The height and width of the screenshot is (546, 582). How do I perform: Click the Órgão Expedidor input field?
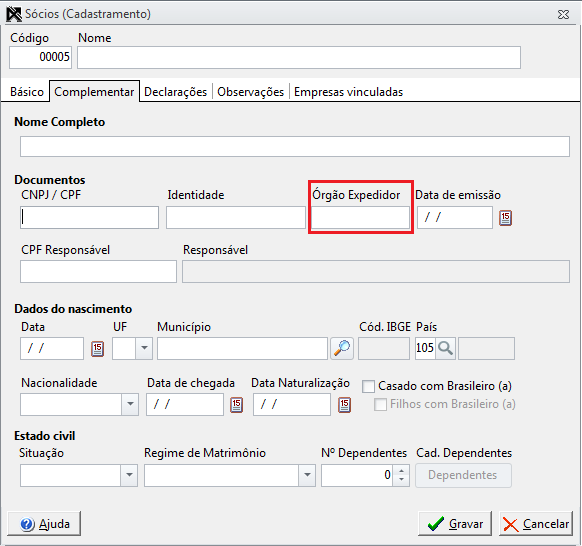coord(360,218)
